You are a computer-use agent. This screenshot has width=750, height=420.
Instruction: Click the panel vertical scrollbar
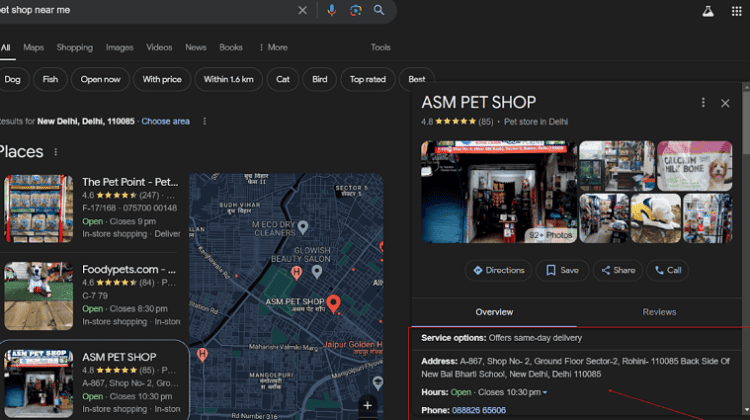click(x=746, y=123)
